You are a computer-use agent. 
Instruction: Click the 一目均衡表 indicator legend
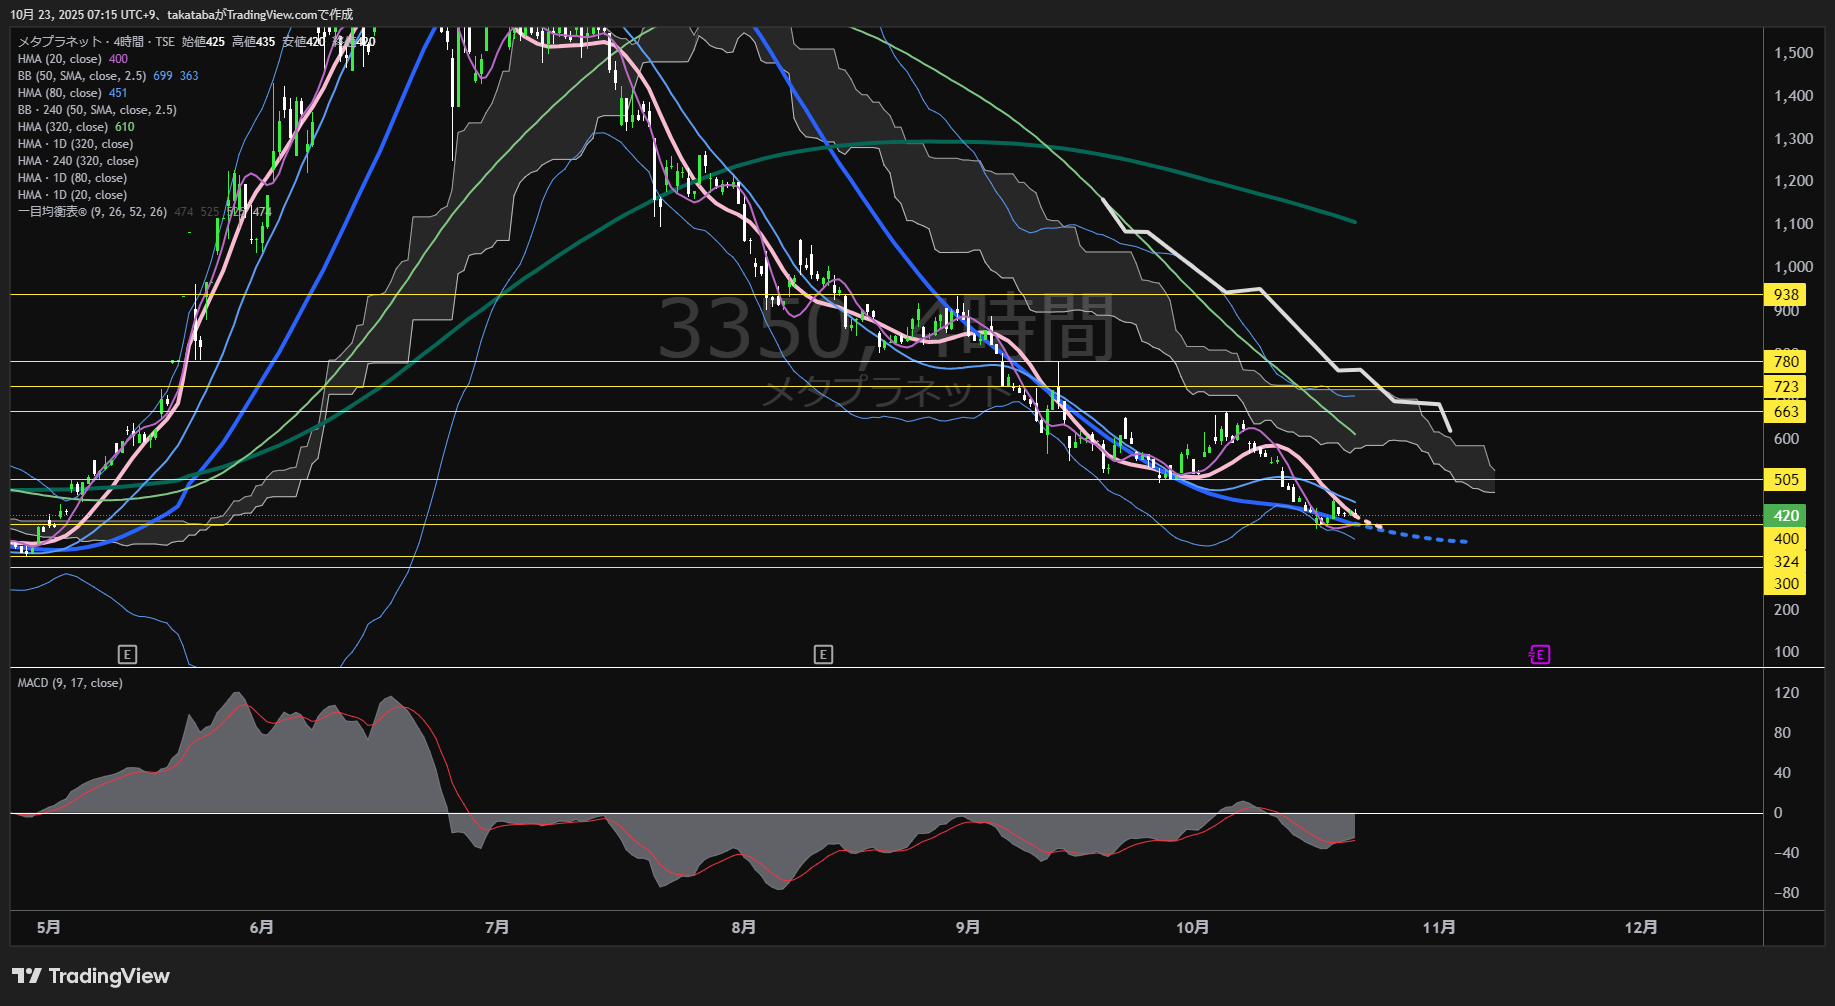coord(92,212)
